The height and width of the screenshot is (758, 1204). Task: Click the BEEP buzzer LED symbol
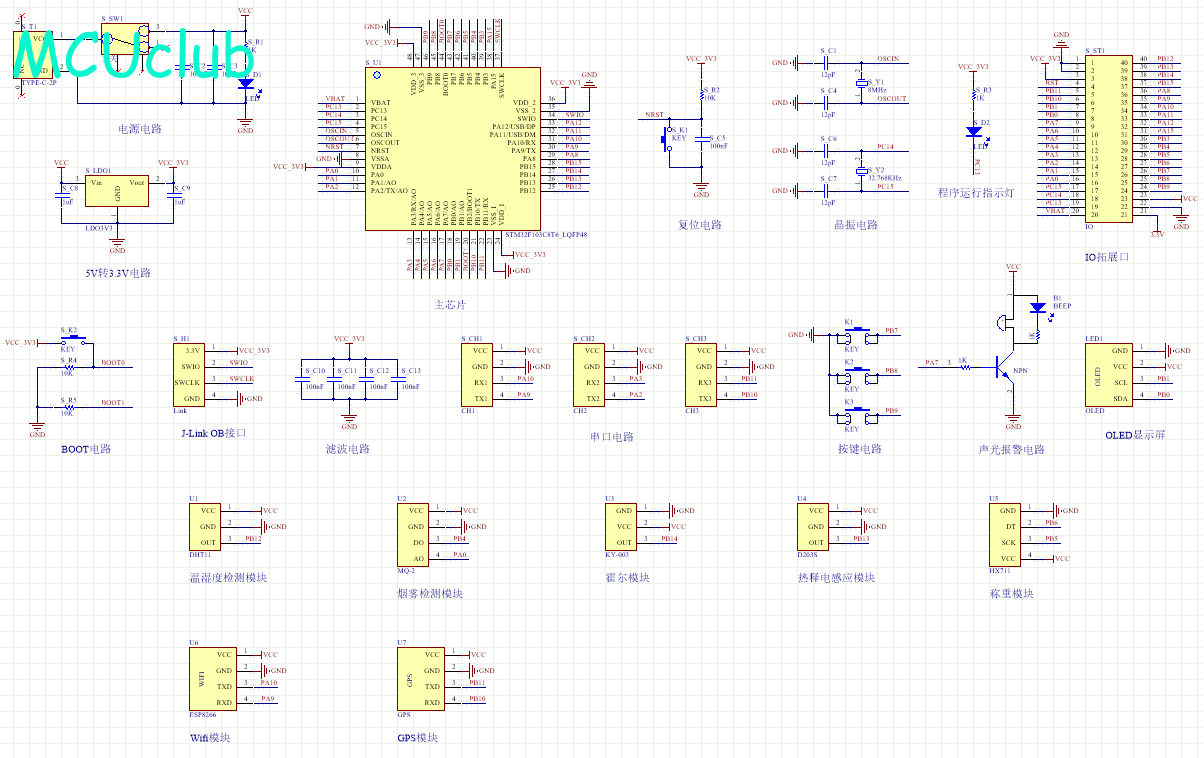pos(1037,312)
